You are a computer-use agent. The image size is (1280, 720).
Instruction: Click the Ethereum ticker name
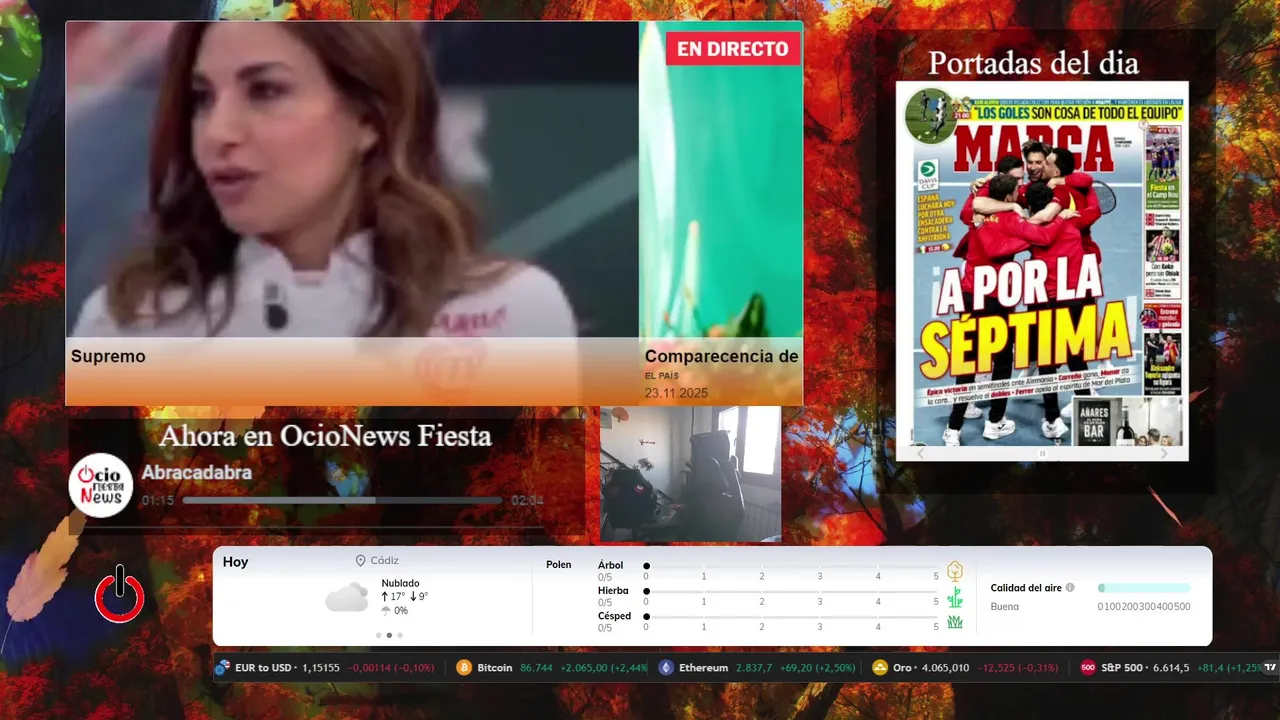(x=703, y=668)
